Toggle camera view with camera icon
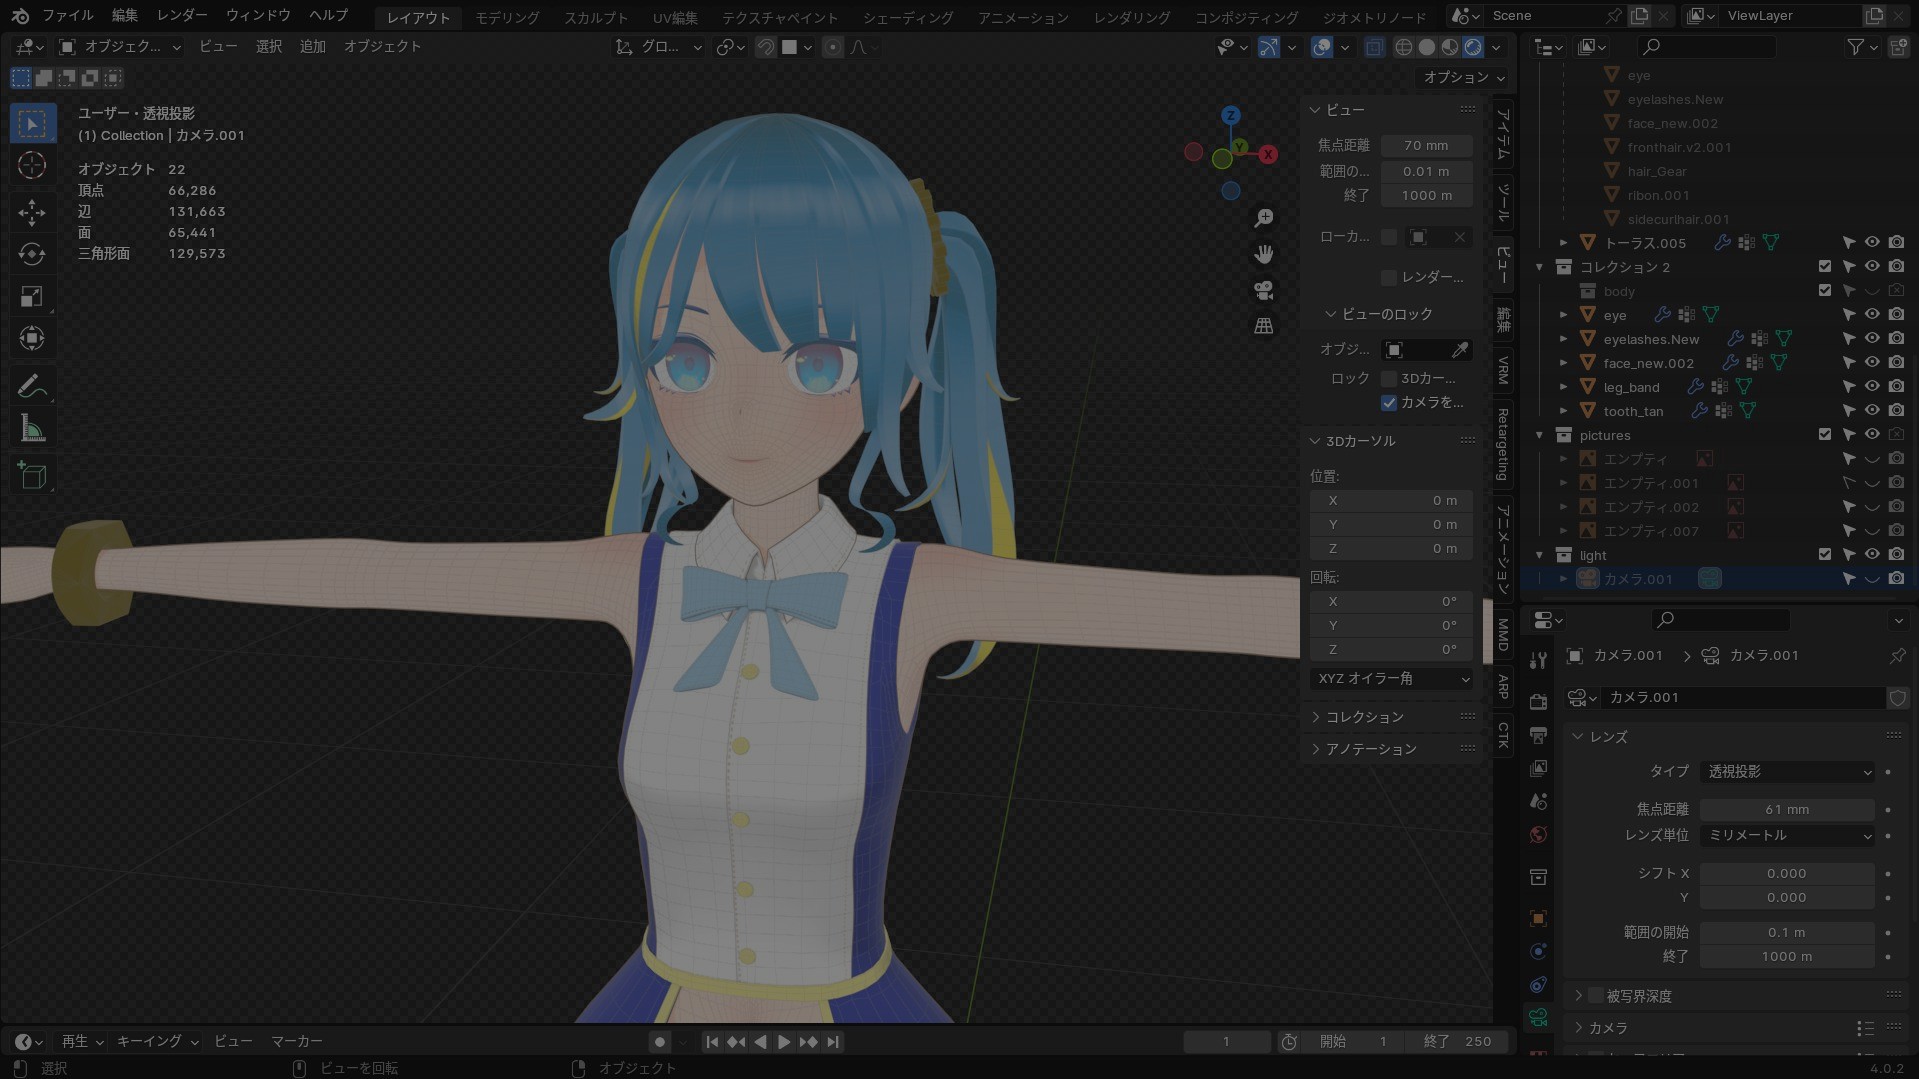 [1264, 290]
